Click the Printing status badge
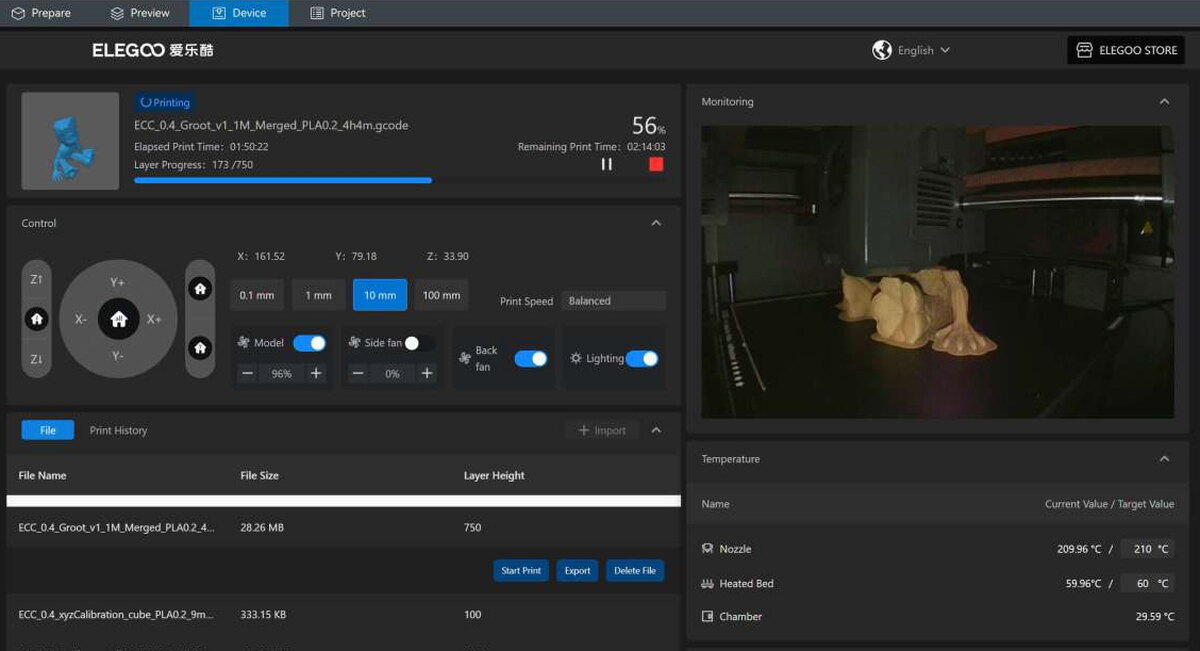This screenshot has width=1200, height=651. pyautogui.click(x=165, y=102)
